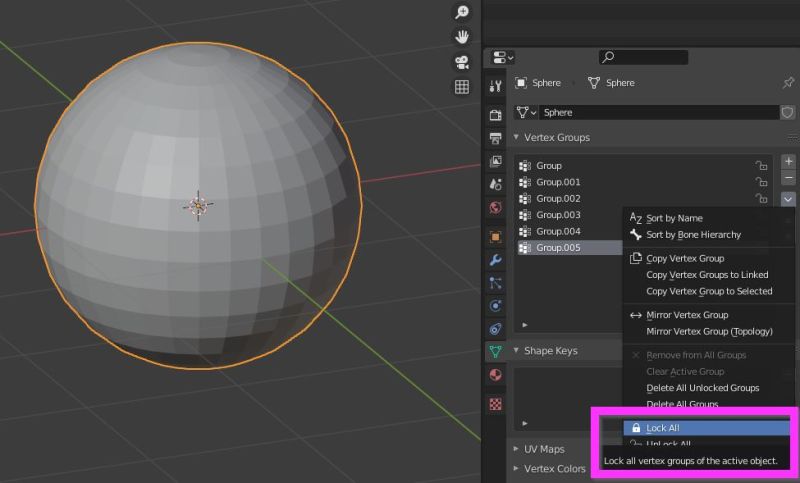Click the Sphere mesh name field

659,112
